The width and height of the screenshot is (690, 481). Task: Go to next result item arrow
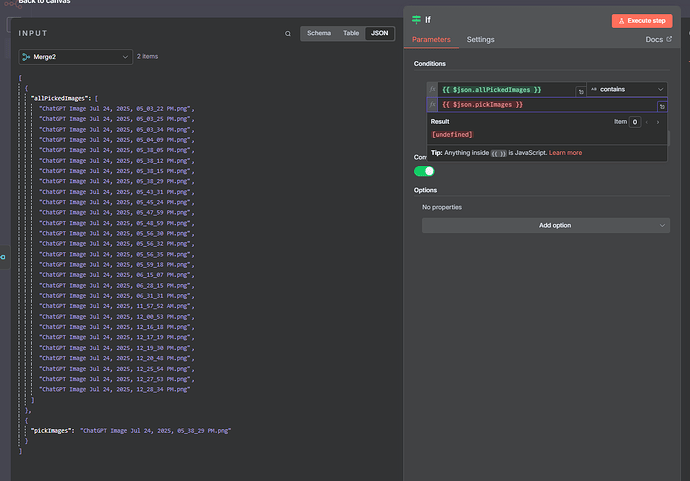tap(658, 122)
